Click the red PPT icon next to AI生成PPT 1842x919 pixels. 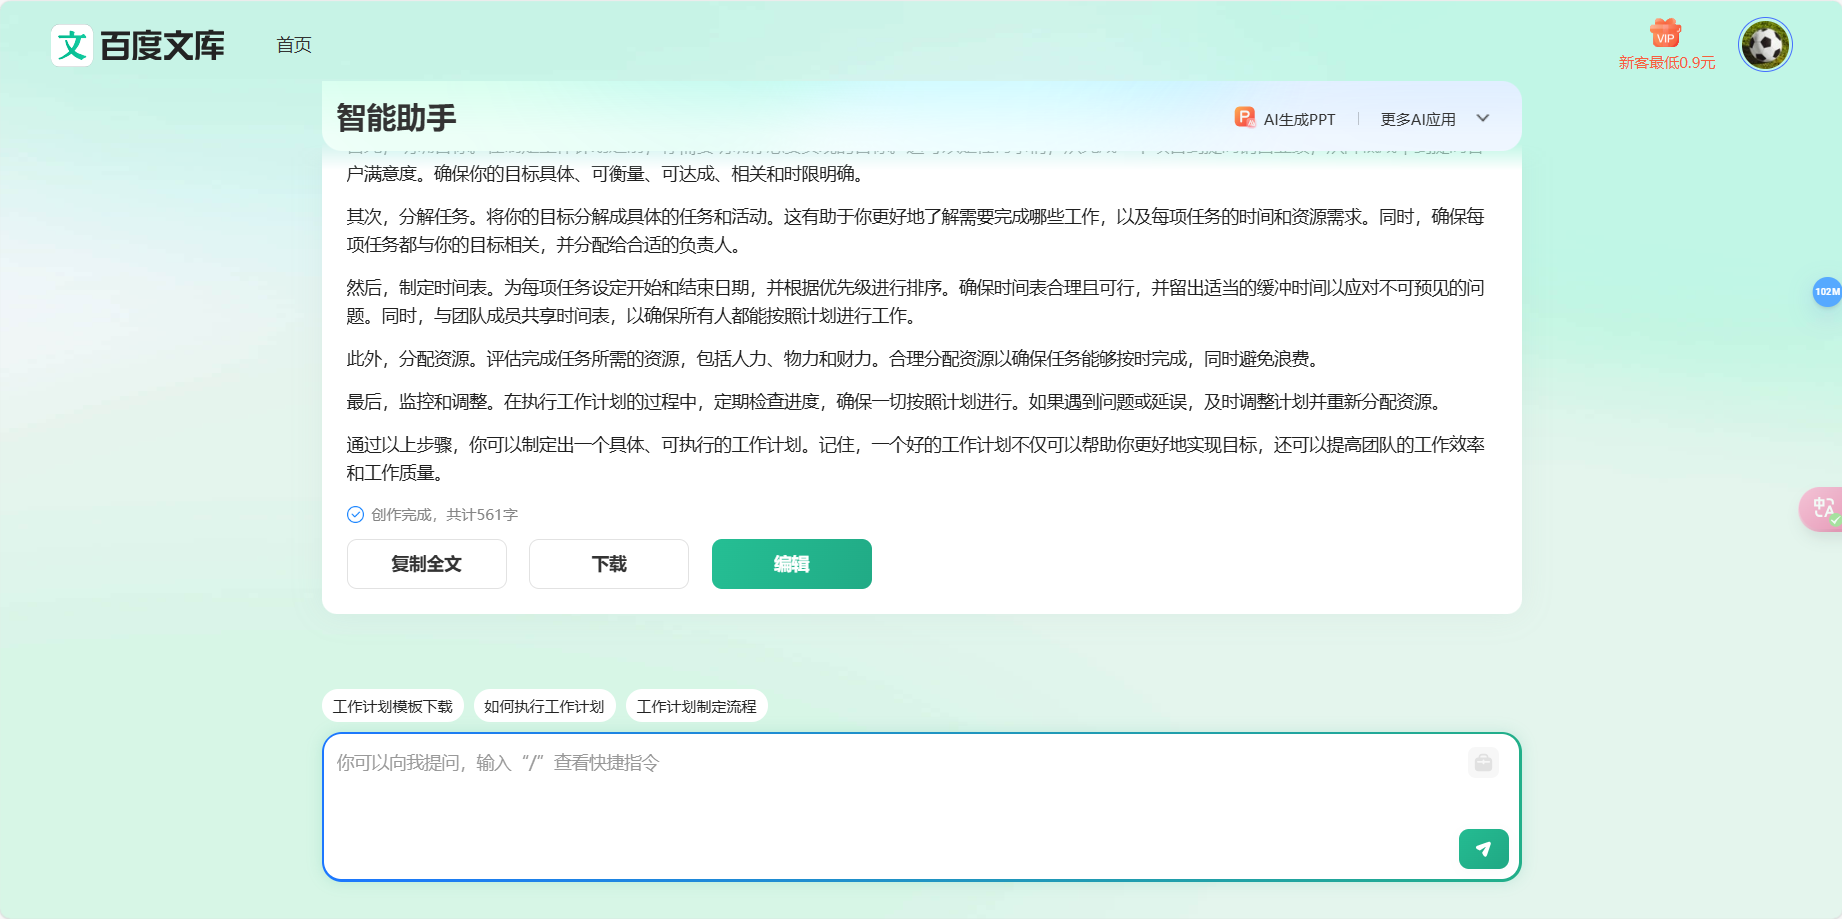click(x=1243, y=117)
